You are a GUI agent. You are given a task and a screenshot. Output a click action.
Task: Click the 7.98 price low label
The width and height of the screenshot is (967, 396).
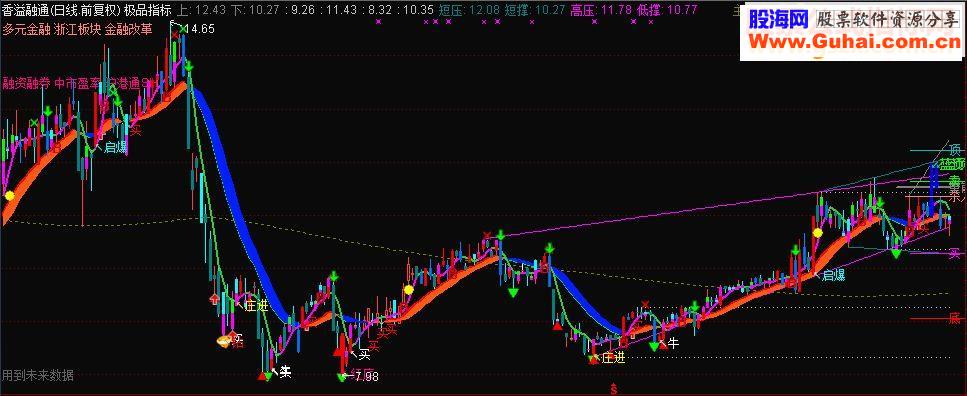pyautogui.click(x=366, y=376)
